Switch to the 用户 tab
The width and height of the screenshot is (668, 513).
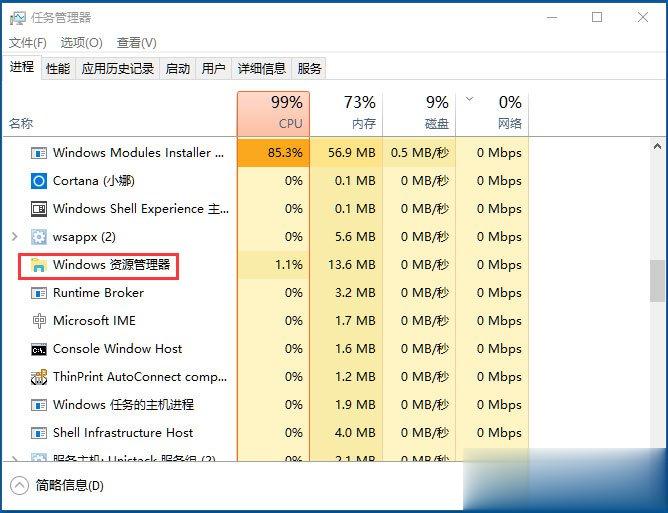coord(213,68)
